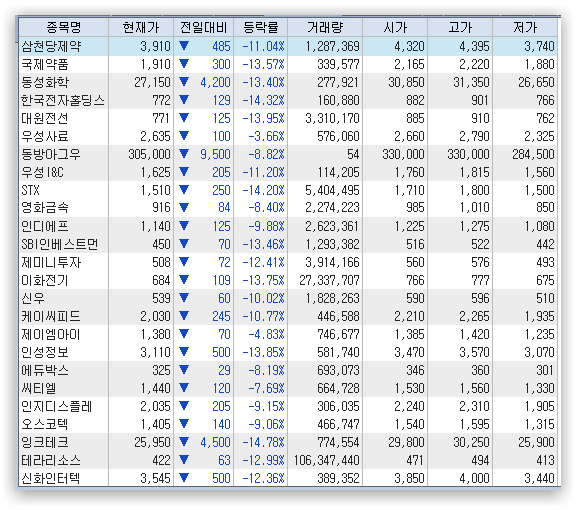Click the current price 305,000 cell
The image size is (576, 510).
150,154
